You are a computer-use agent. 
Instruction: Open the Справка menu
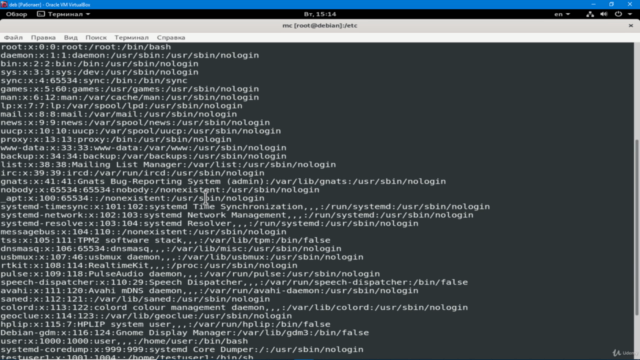pyautogui.click(x=171, y=38)
